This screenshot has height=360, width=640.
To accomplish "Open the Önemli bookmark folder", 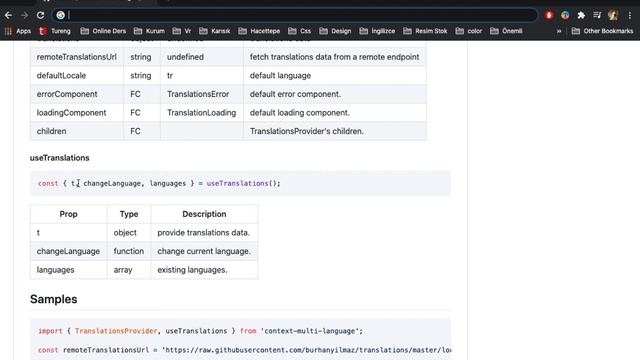I will [506, 31].
